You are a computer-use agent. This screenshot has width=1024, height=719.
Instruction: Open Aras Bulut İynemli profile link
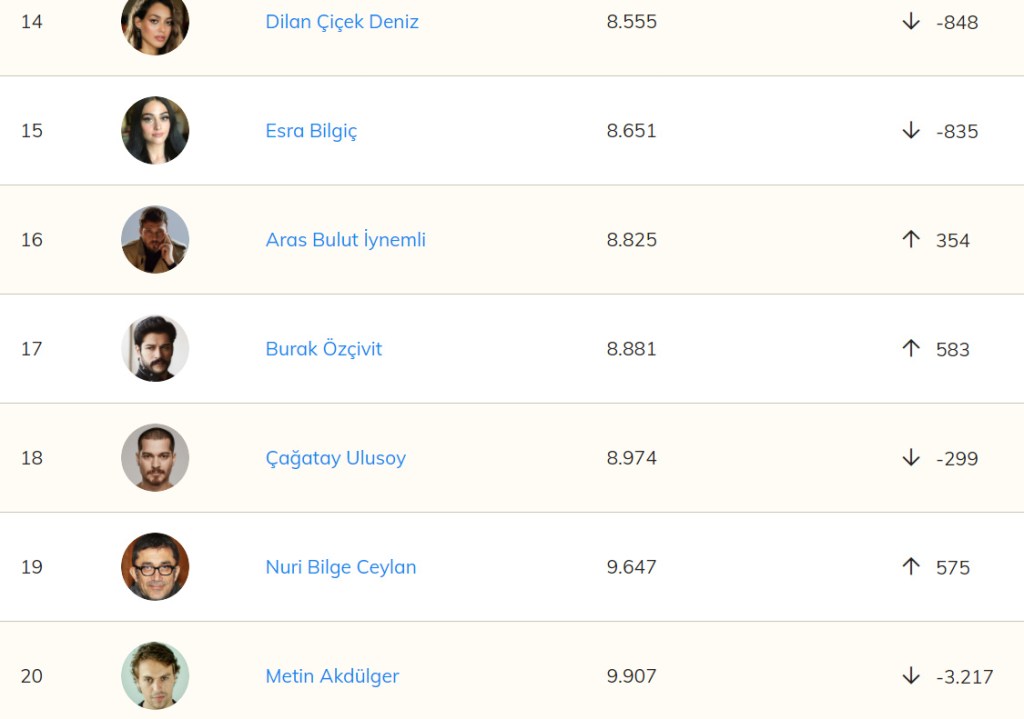345,240
